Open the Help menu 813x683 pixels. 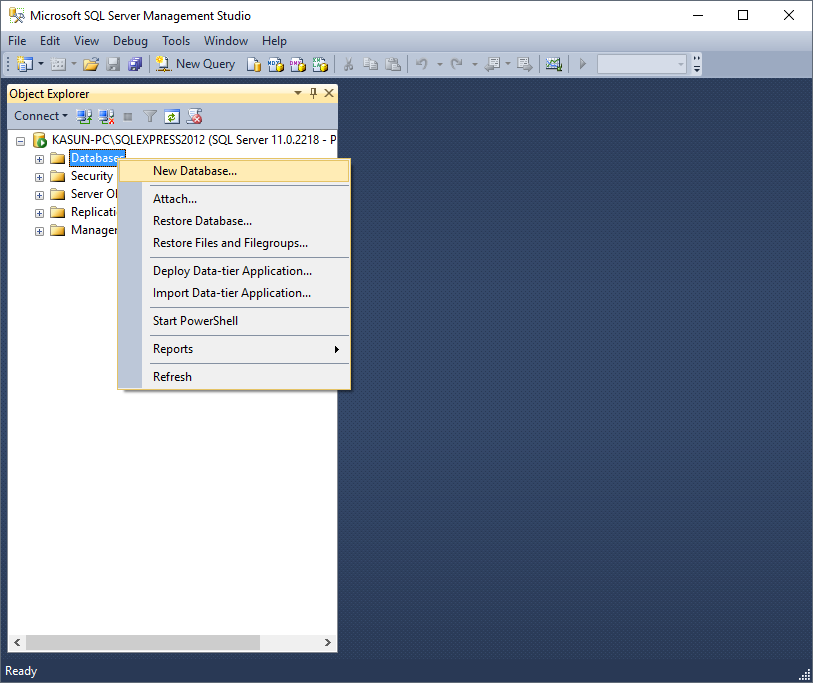[274, 40]
